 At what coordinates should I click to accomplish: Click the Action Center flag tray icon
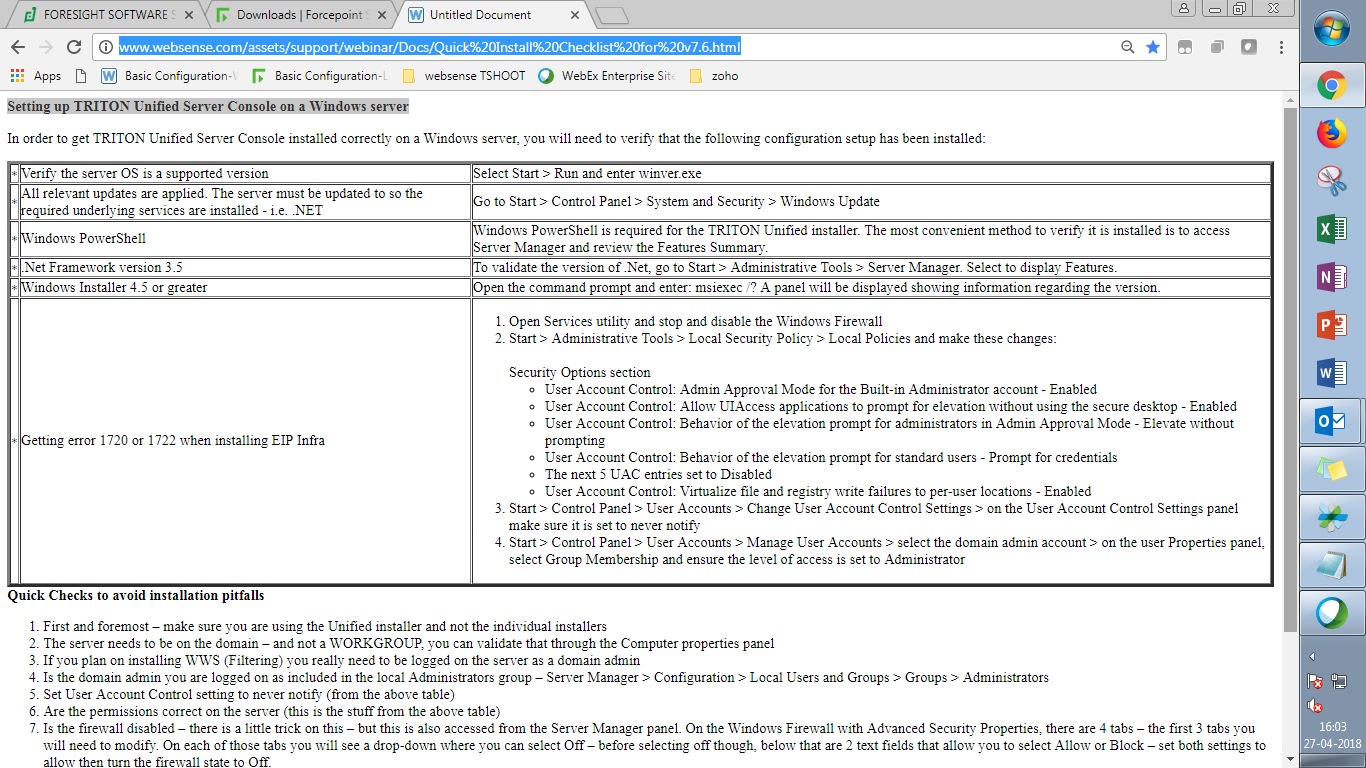point(1317,681)
